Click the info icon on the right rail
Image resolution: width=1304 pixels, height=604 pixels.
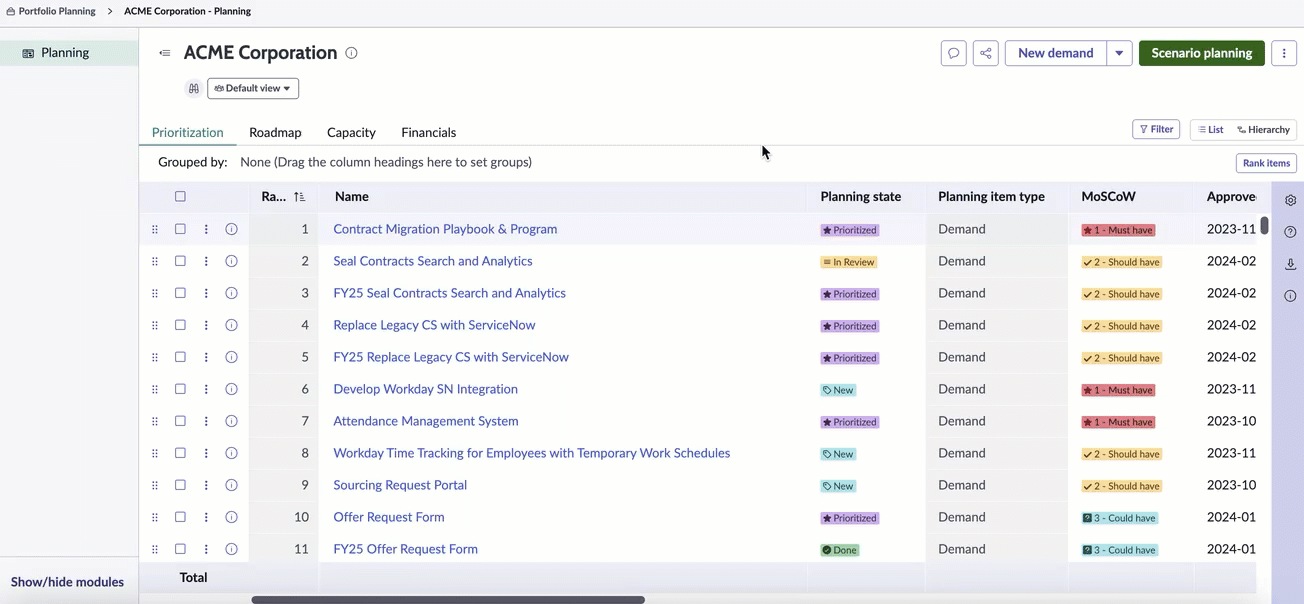coord(1291,296)
